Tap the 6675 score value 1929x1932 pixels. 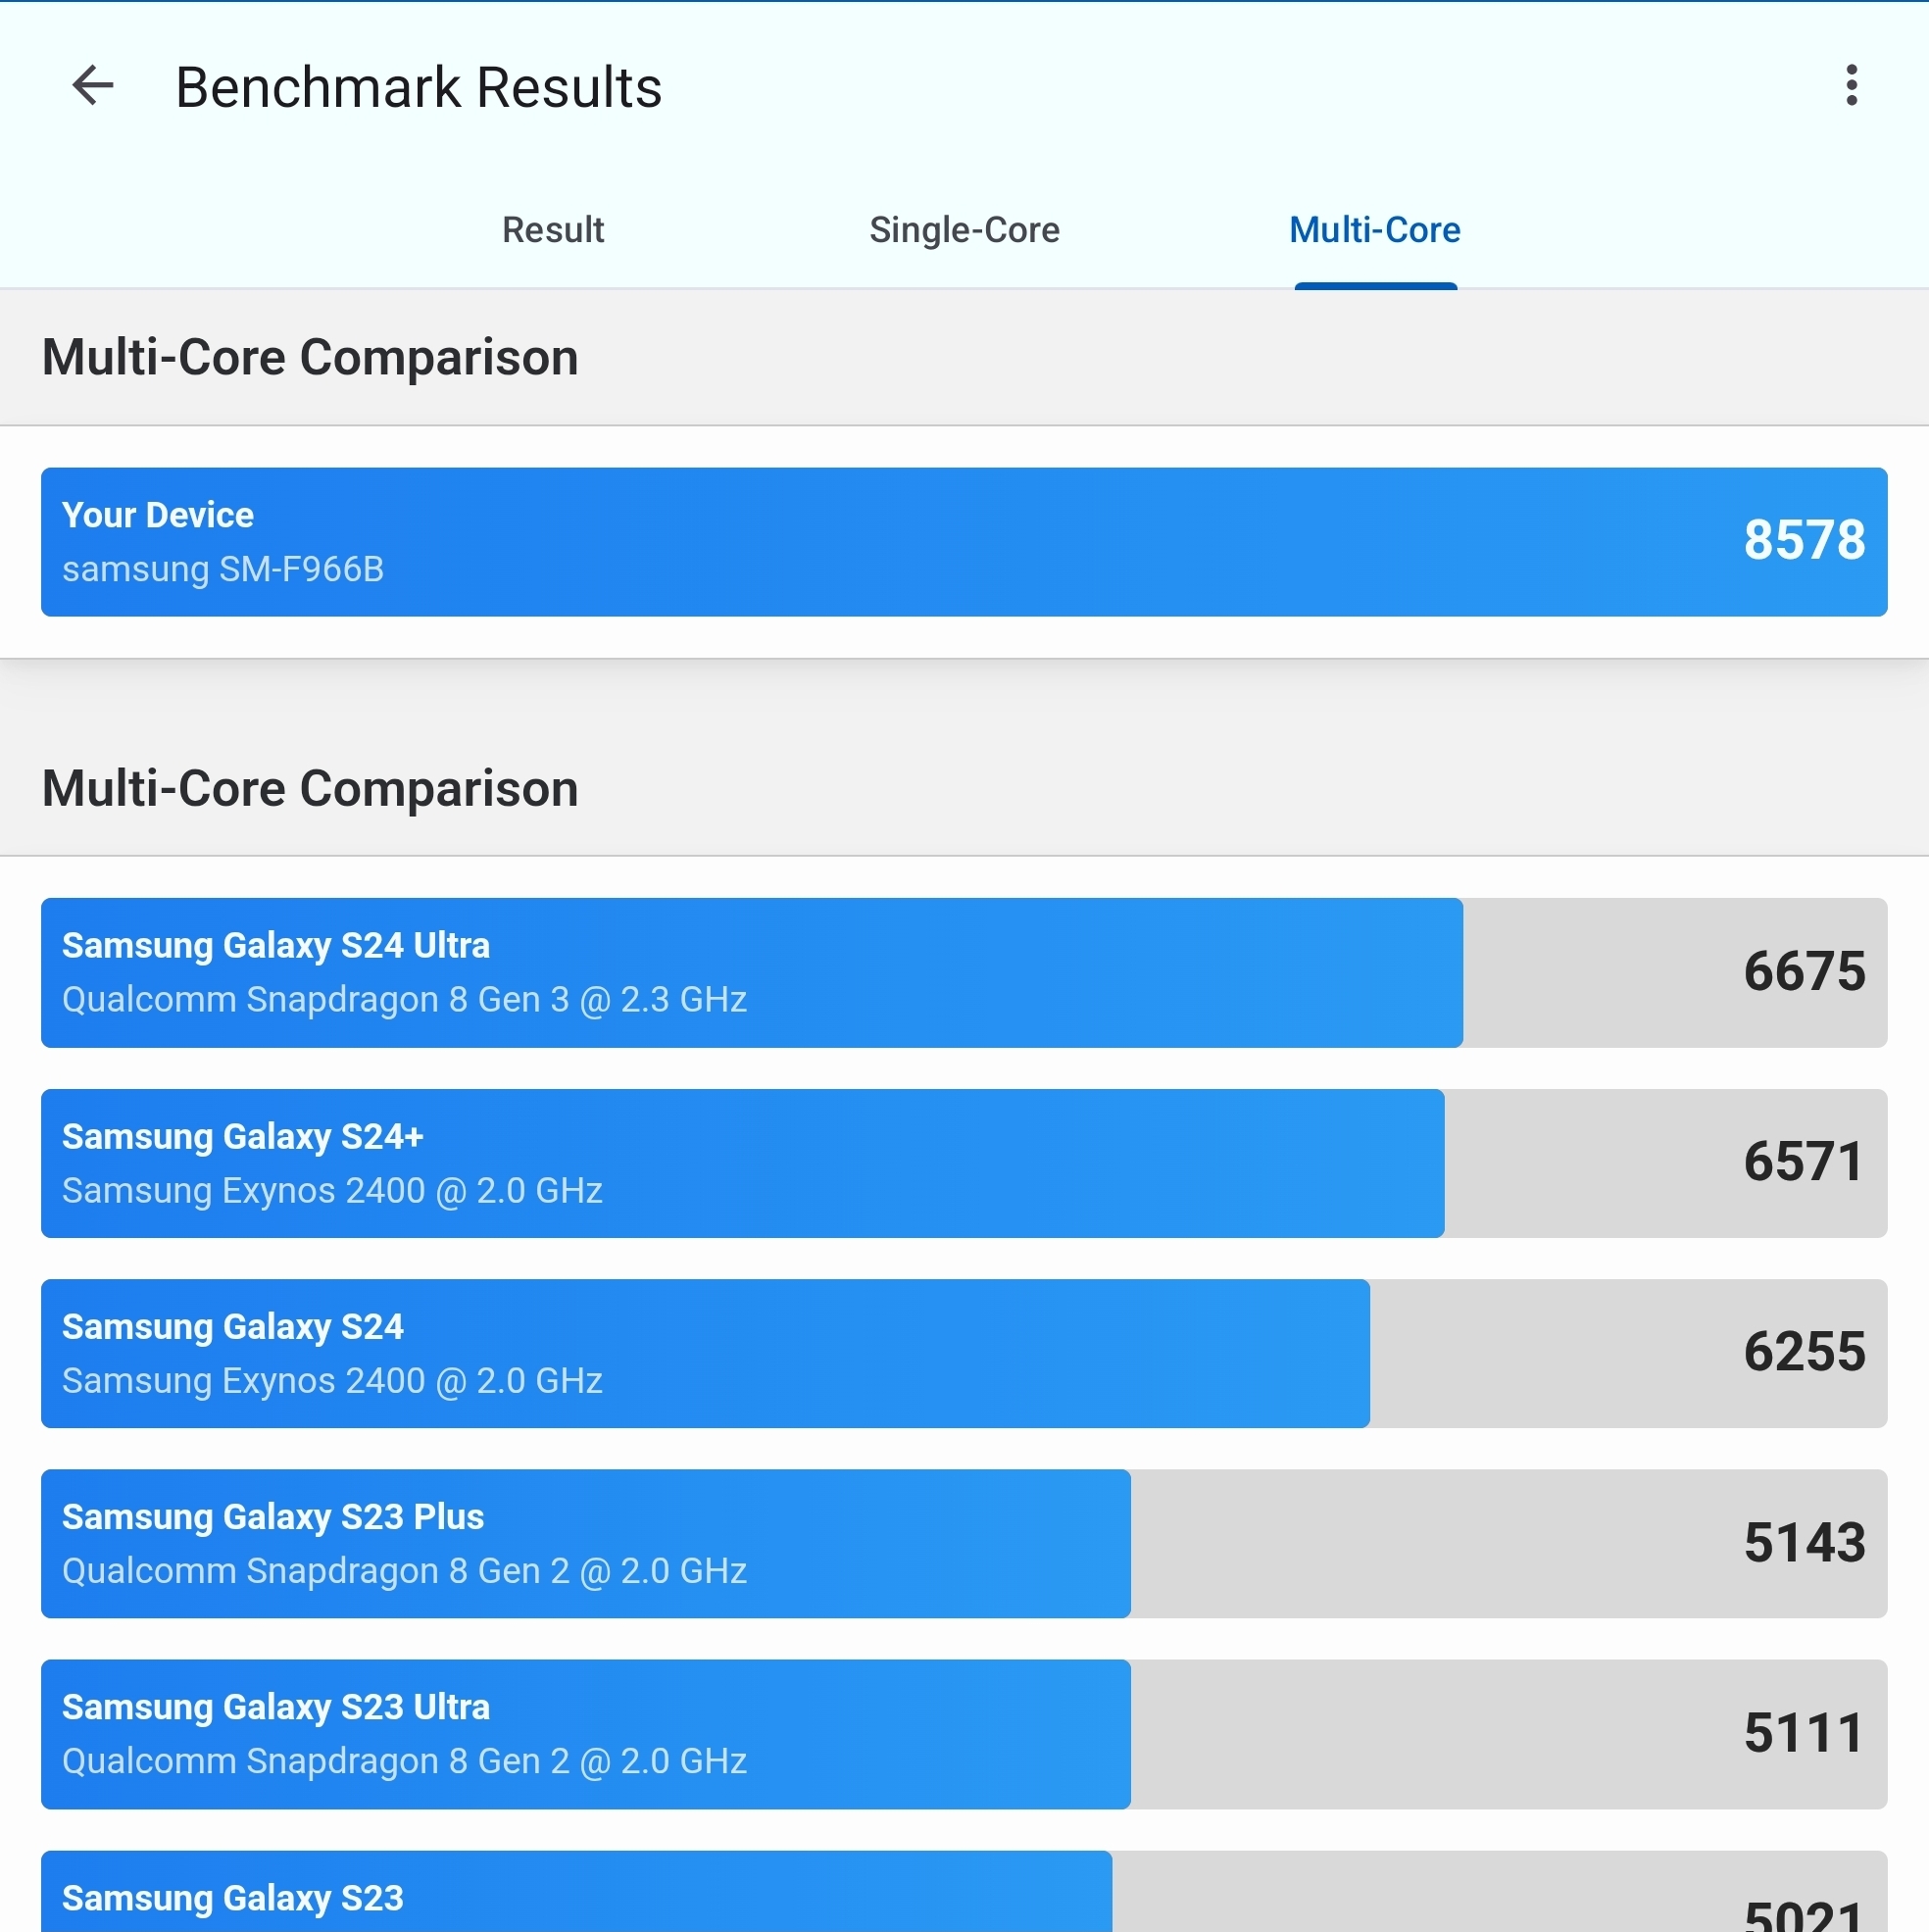click(1804, 972)
